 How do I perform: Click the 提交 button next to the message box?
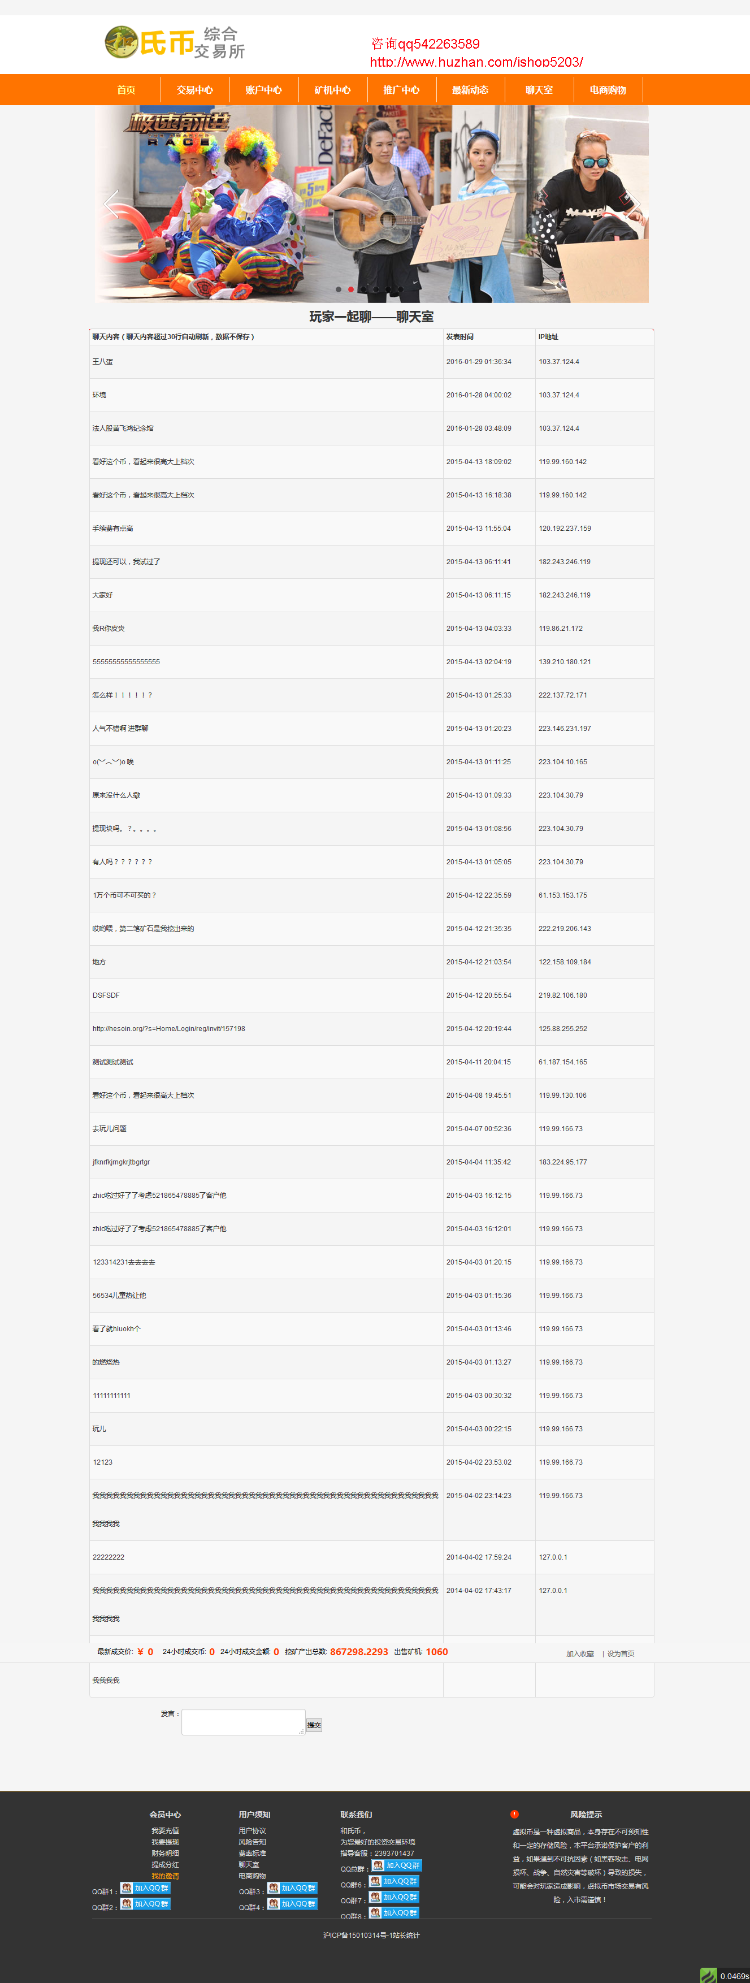314,1724
